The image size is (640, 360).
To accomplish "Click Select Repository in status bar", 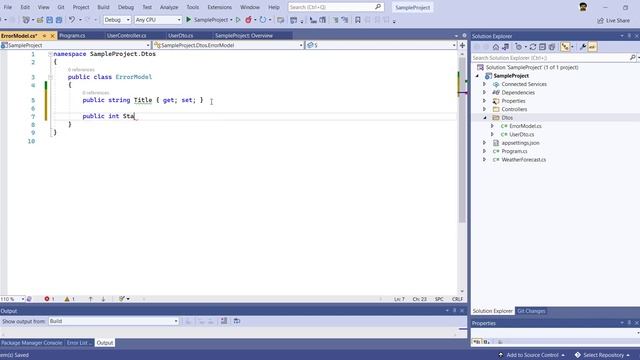I will [603, 355].
